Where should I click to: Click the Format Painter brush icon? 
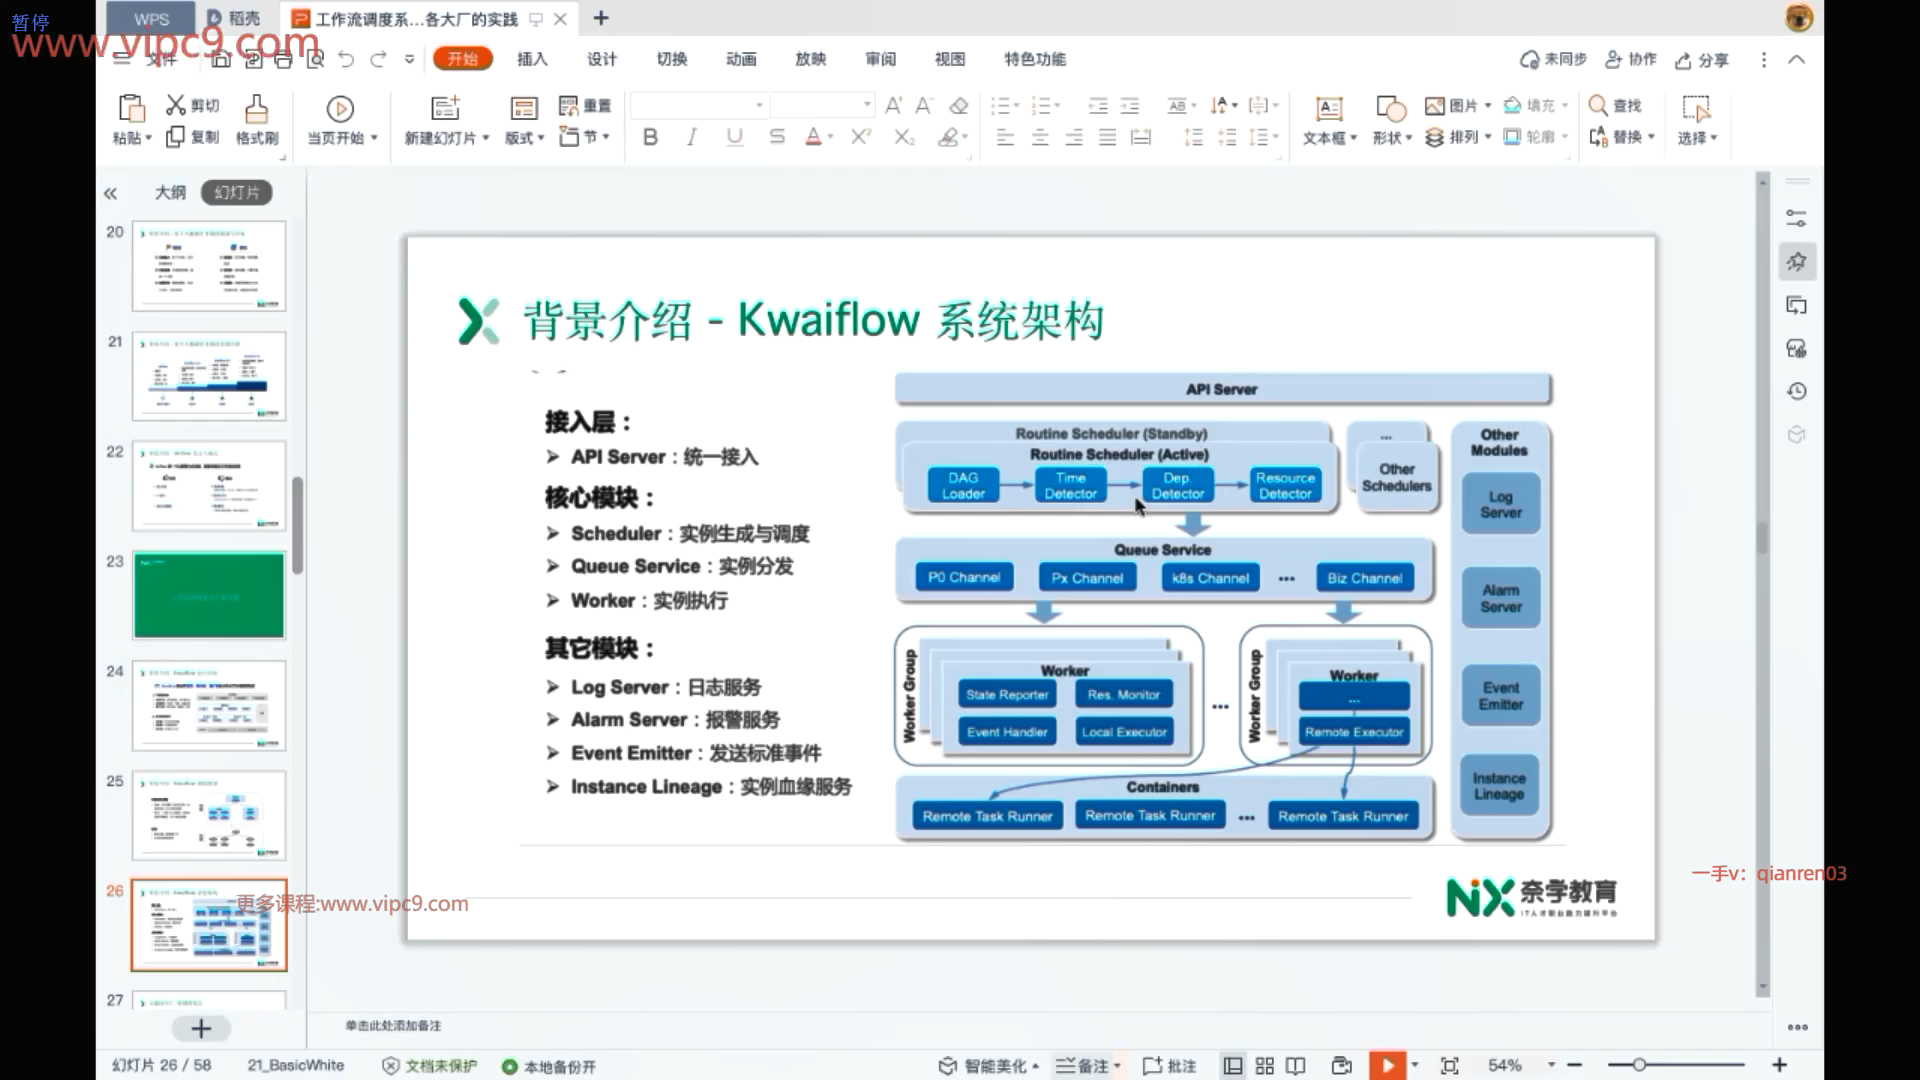pos(256,108)
